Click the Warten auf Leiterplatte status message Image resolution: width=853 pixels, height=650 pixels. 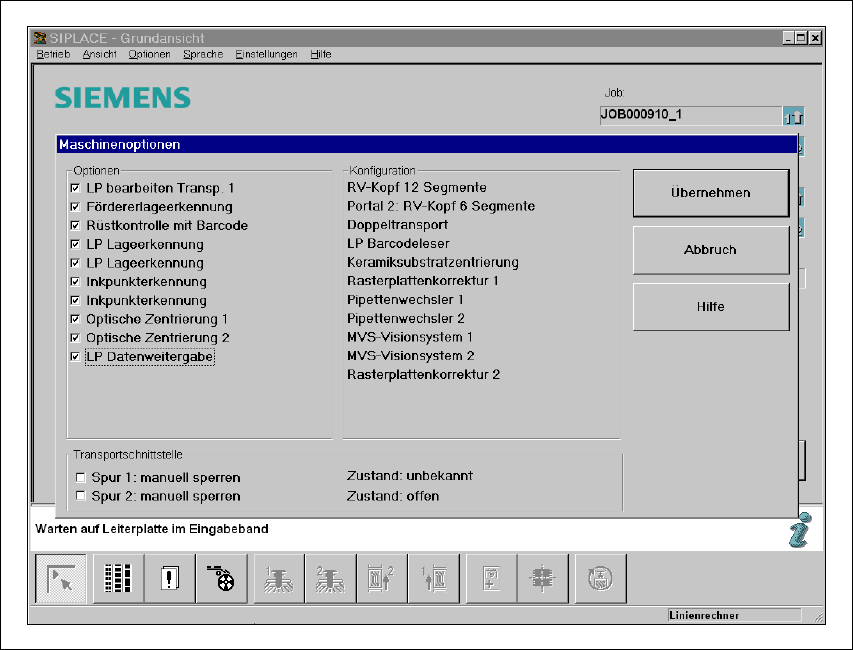[x=152, y=529]
